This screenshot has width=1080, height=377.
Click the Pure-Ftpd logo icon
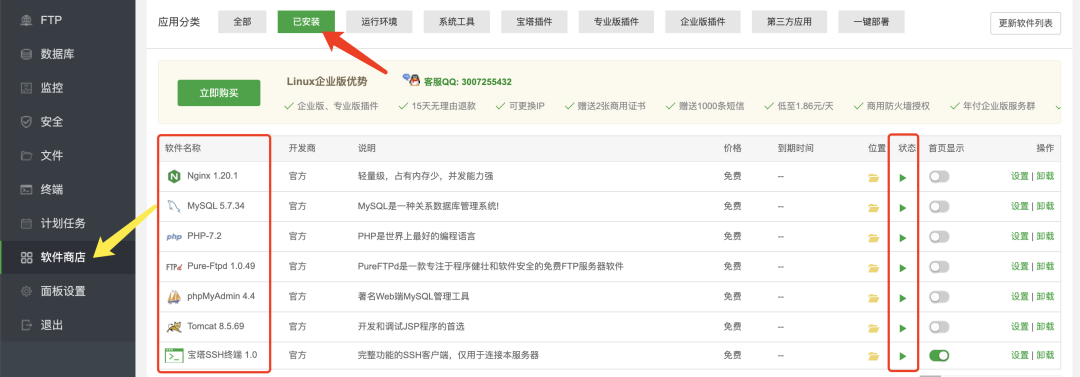tap(173, 267)
